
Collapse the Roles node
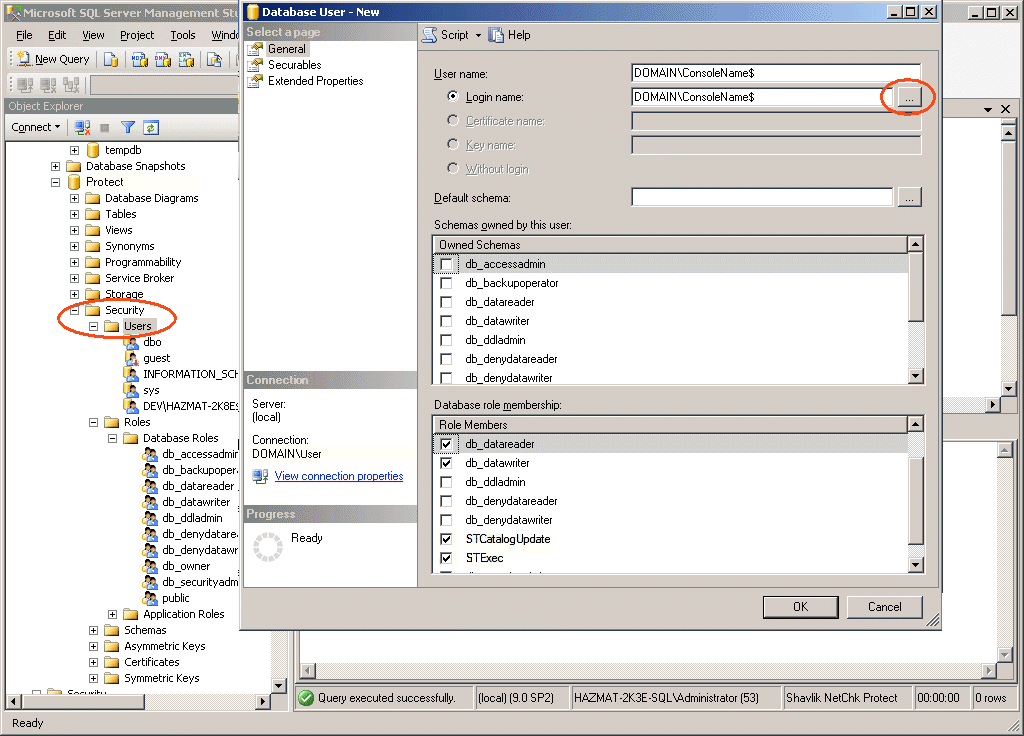click(x=93, y=423)
